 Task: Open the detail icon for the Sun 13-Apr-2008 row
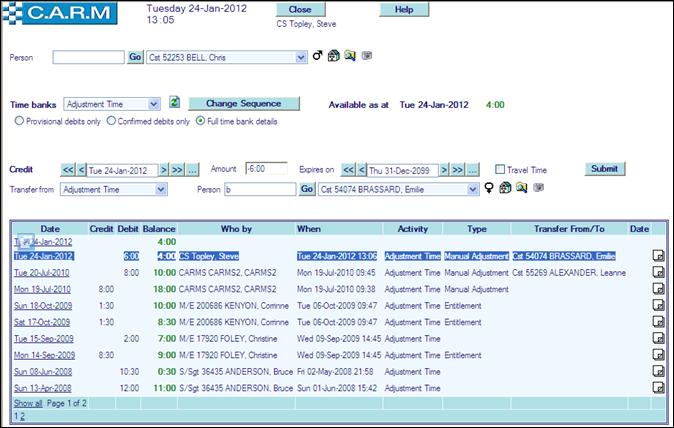pyautogui.click(x=659, y=387)
